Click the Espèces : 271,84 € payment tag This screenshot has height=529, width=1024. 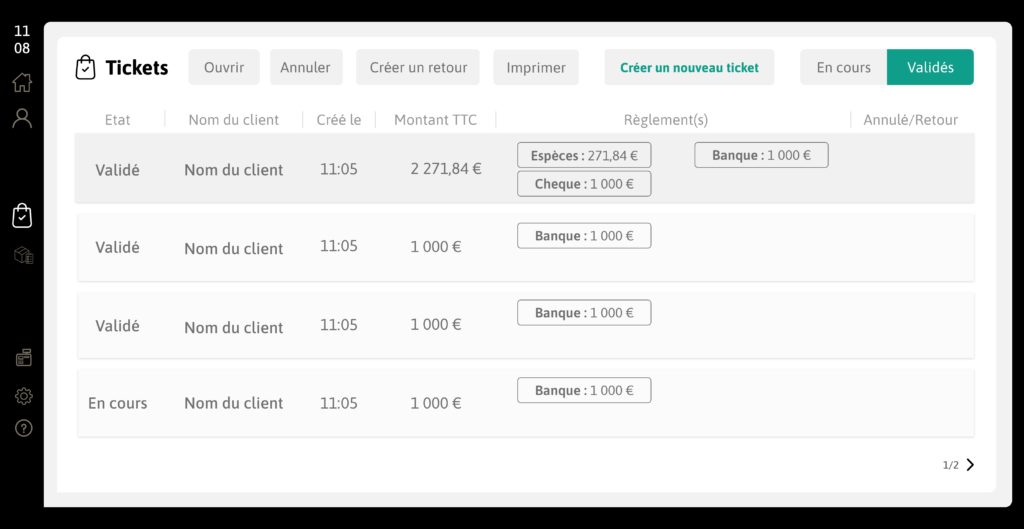[584, 155]
